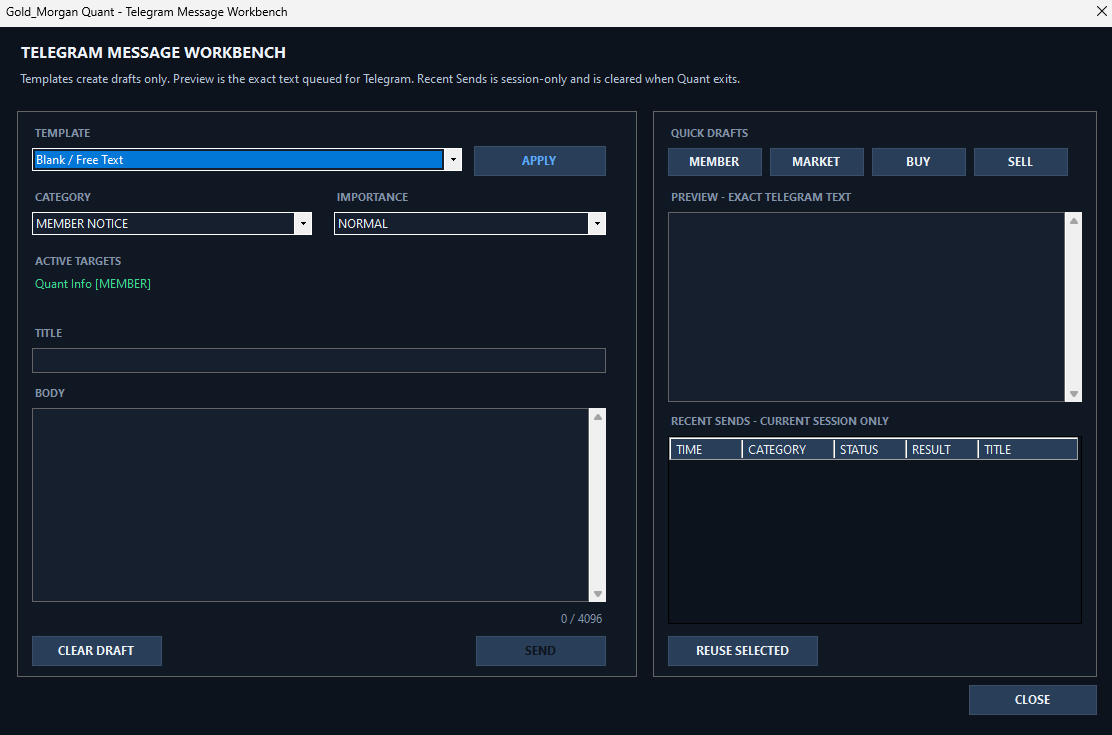The height and width of the screenshot is (735, 1112).
Task: Click the Quant Info [MEMBER] active target
Action: point(93,284)
